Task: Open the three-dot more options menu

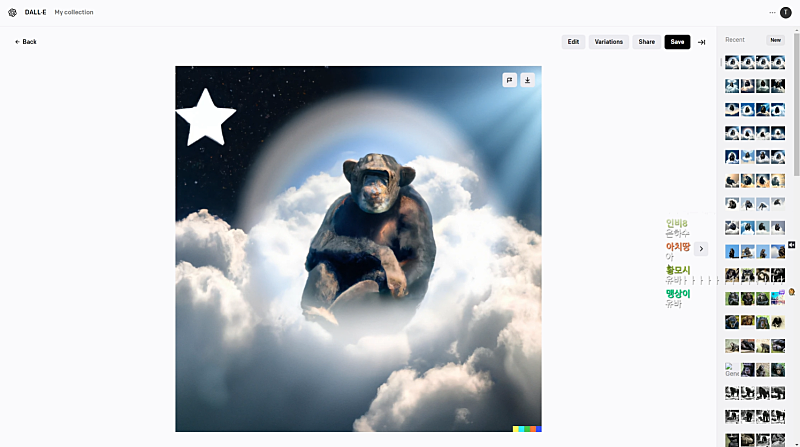Action: point(772,12)
